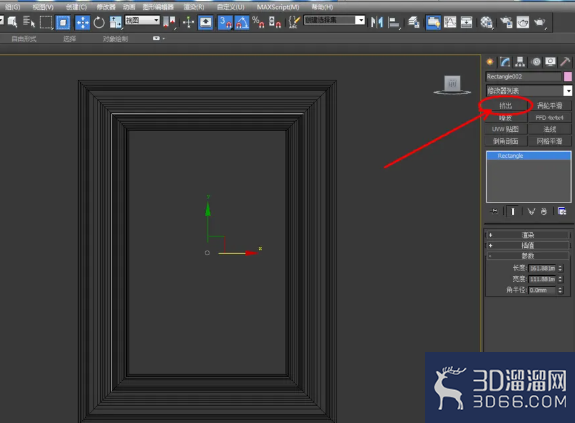Image resolution: width=575 pixels, height=423 pixels.
Task: Open the Customize (U) menu
Action: [231, 7]
